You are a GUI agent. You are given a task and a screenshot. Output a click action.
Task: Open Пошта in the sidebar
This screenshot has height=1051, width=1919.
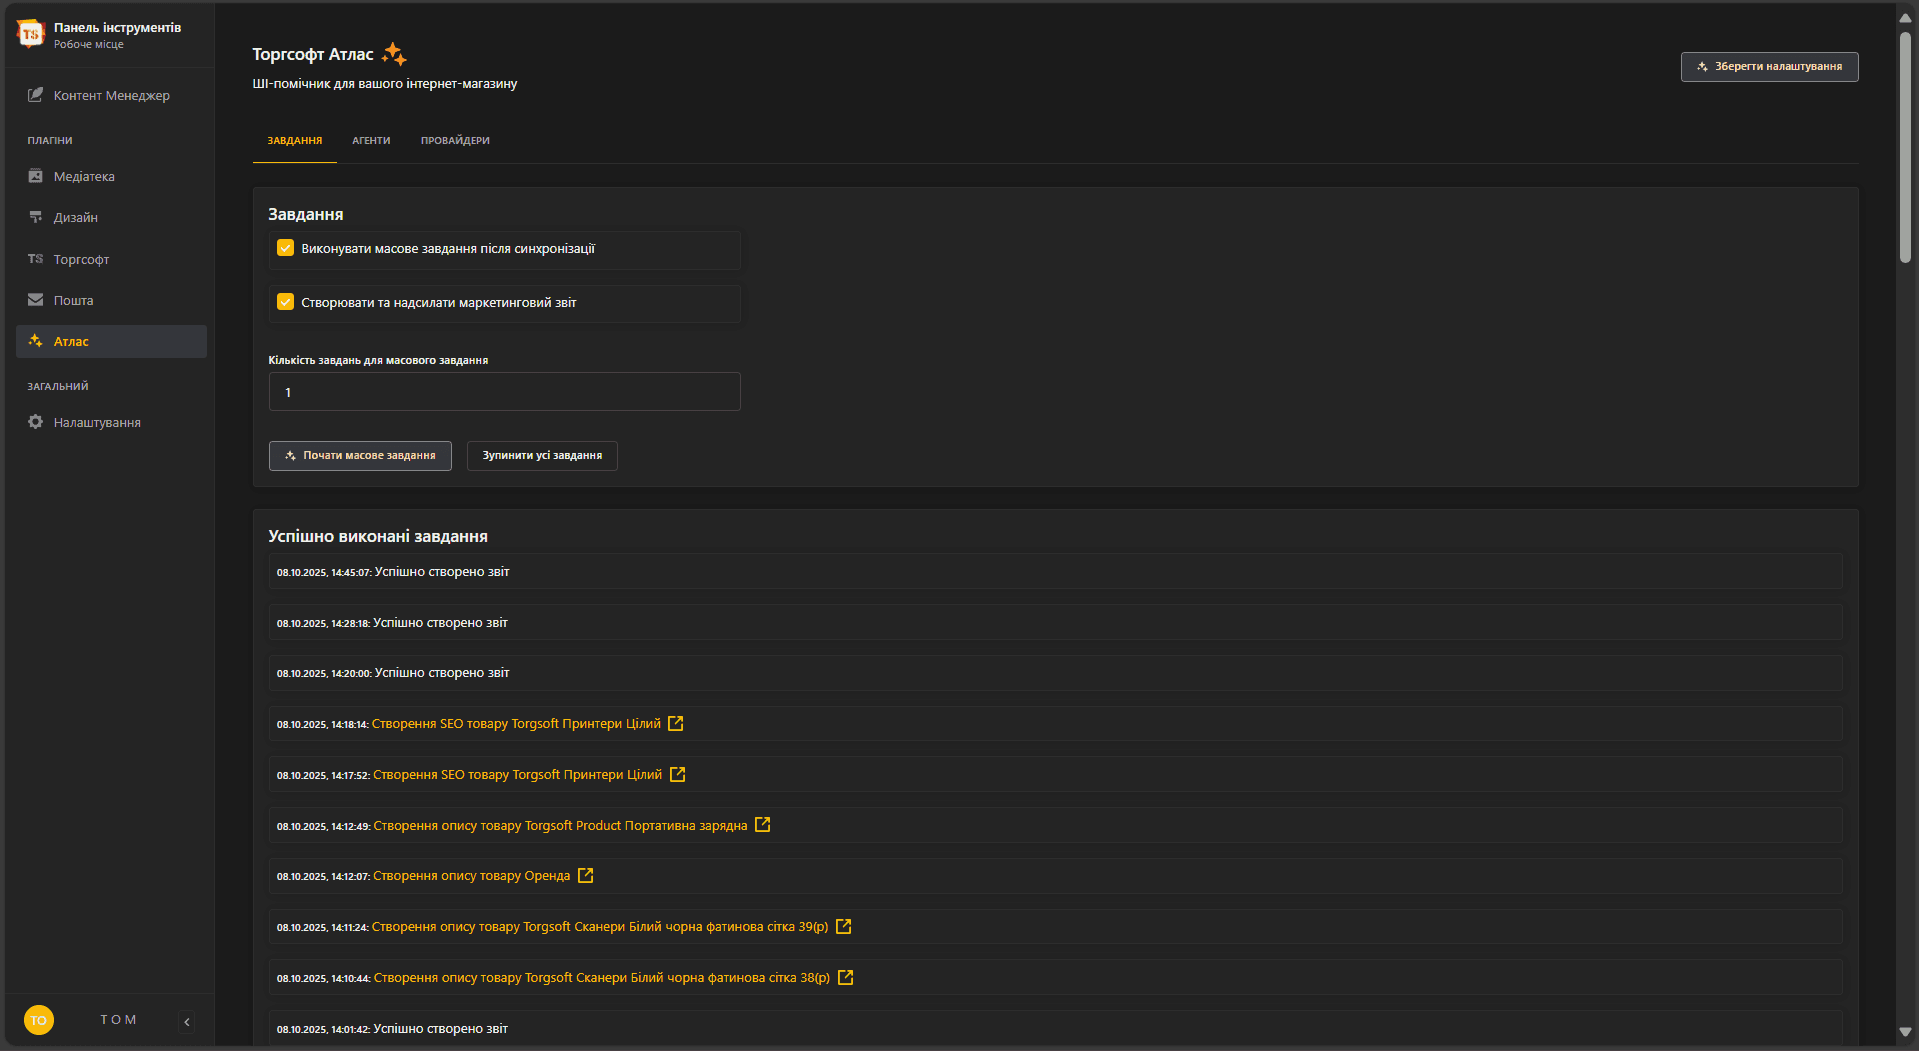coord(73,301)
